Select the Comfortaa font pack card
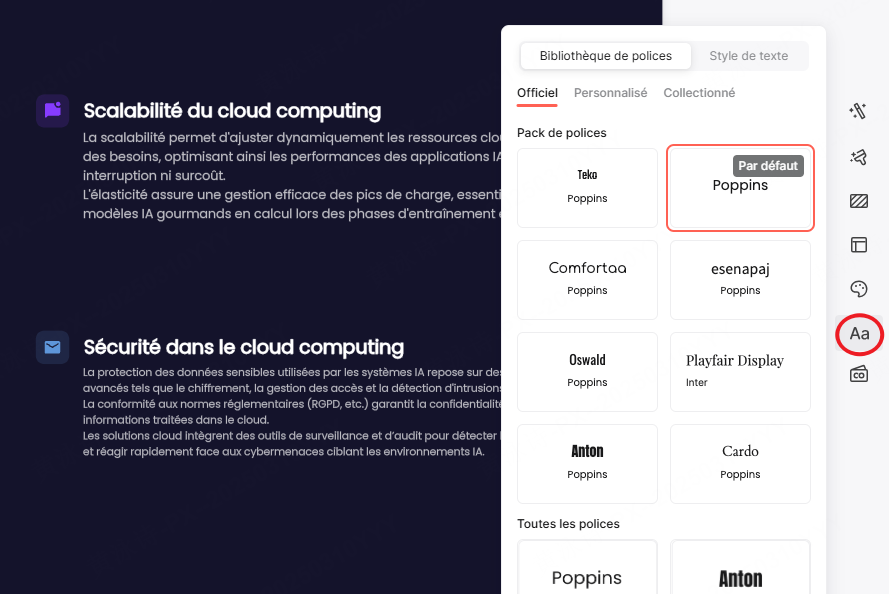The image size is (889, 594). [x=587, y=279]
